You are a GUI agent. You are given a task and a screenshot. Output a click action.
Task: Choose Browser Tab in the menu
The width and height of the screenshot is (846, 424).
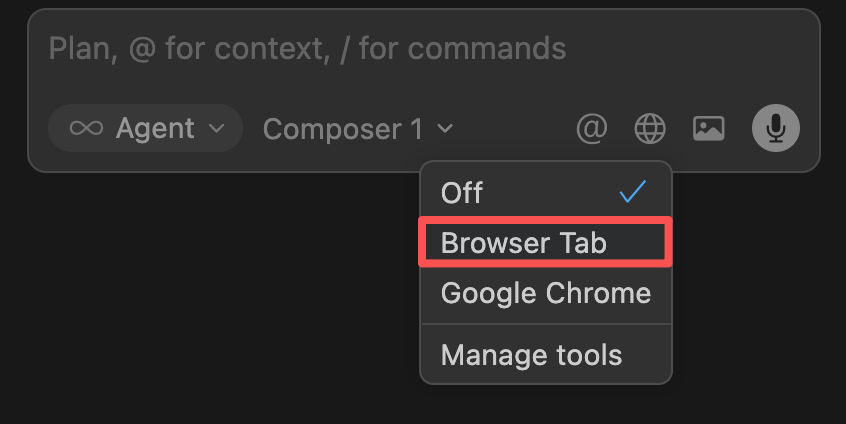[x=545, y=242]
